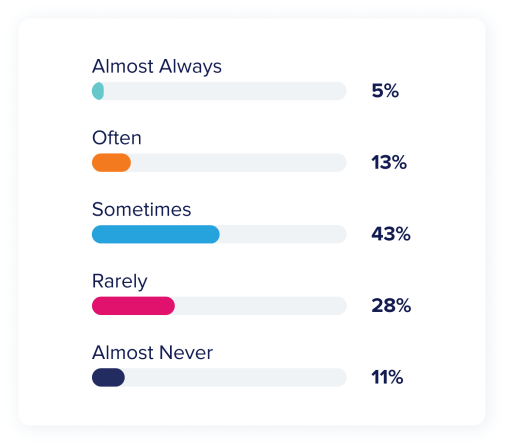The image size is (508, 447).
Task: Click the 5% value text
Action: 385,91
